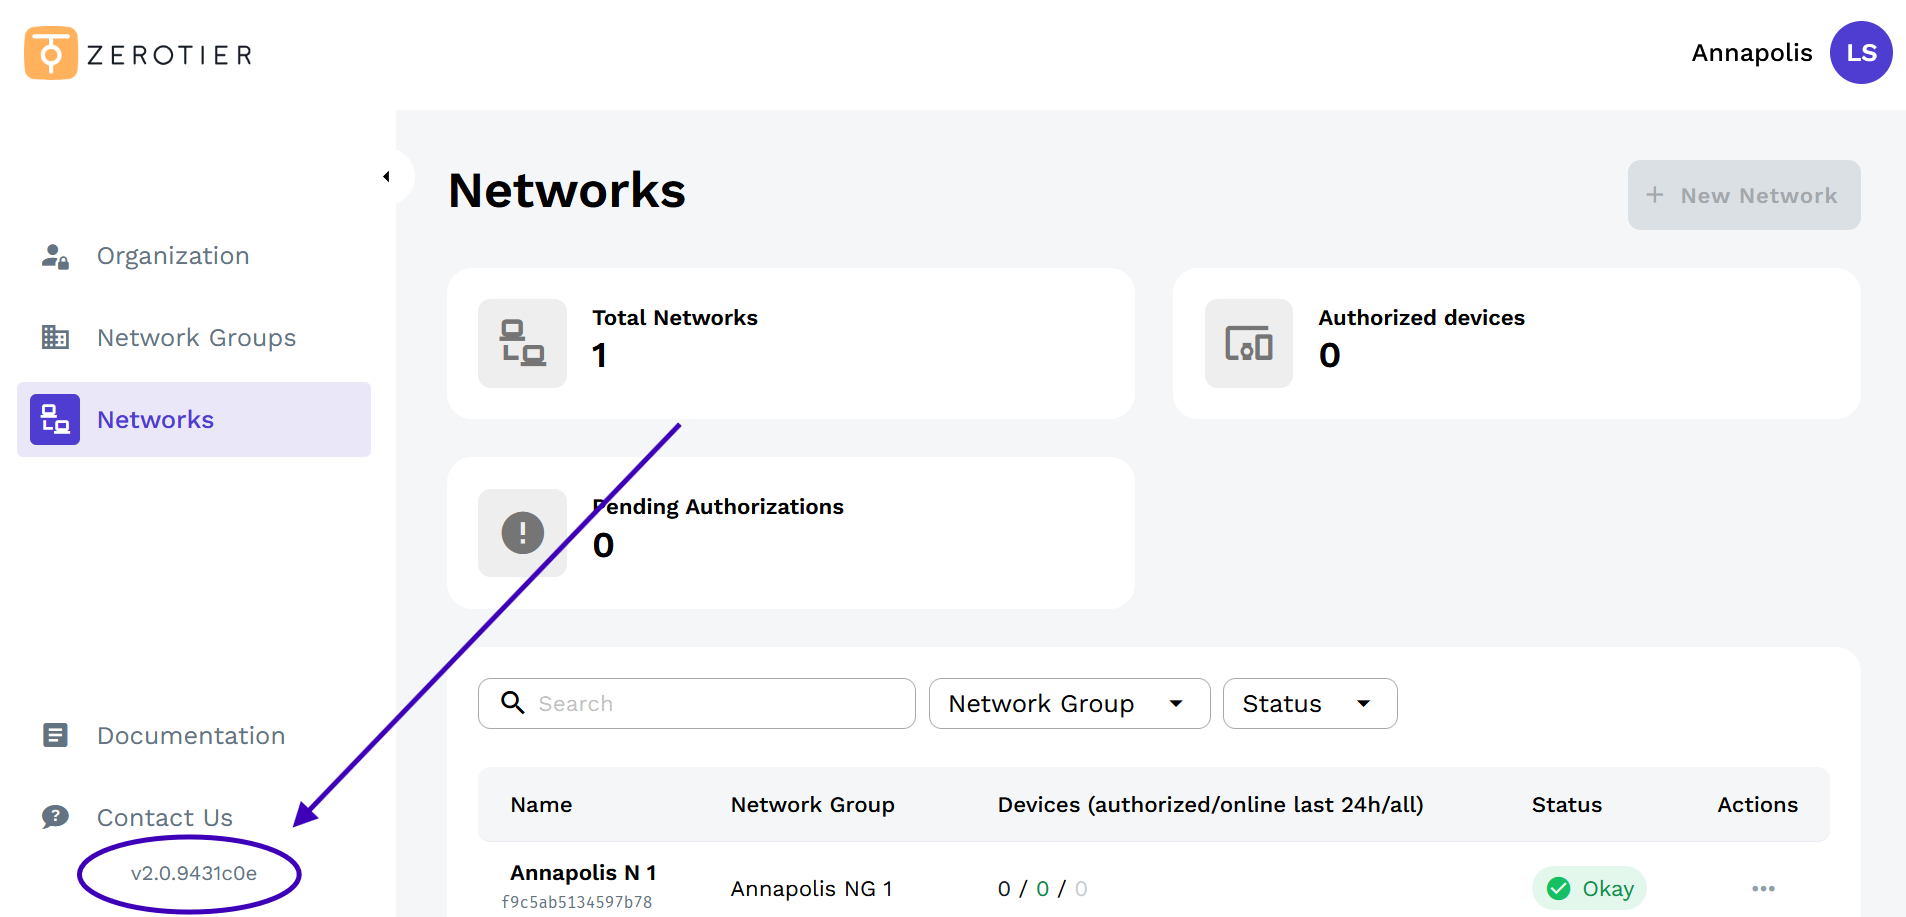Viewport: 1906px width, 917px height.
Task: Click the Name column header
Action: pos(541,805)
